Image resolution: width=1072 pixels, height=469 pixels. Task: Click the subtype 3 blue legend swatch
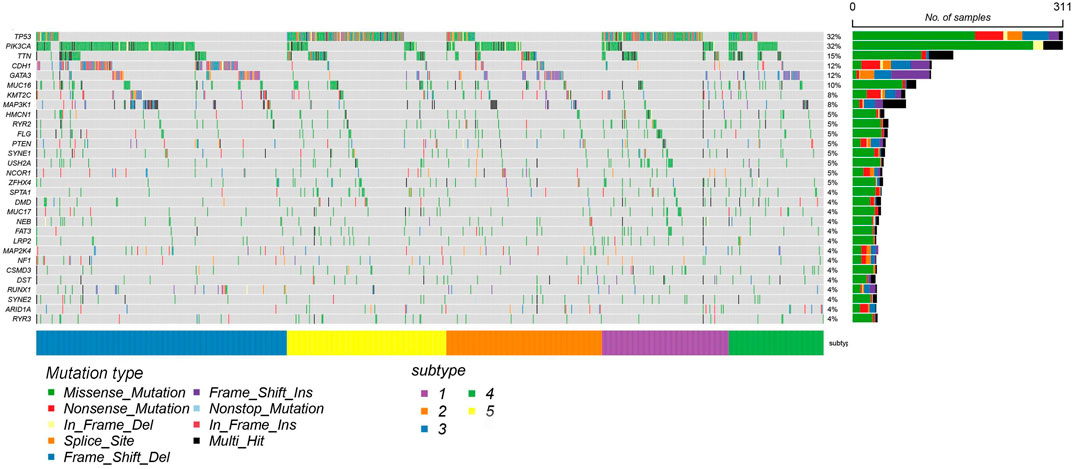click(x=425, y=429)
